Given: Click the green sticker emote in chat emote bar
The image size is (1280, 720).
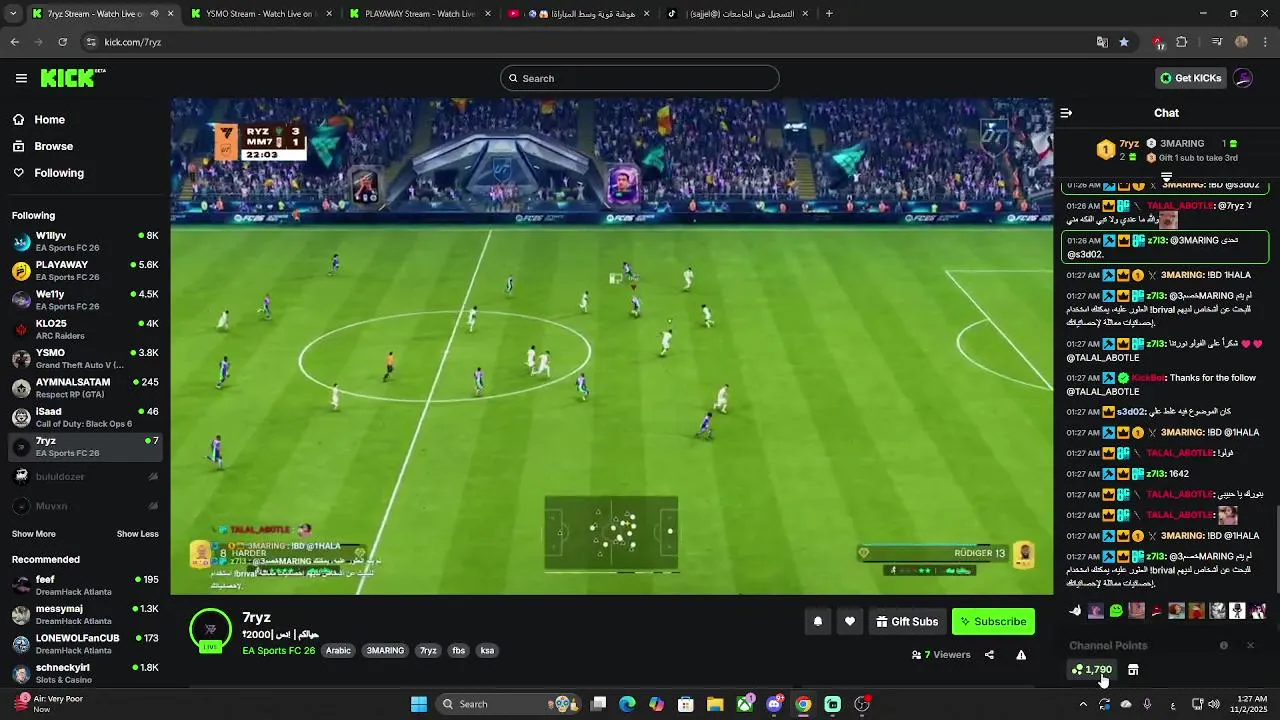Looking at the screenshot, I should (x=1116, y=611).
